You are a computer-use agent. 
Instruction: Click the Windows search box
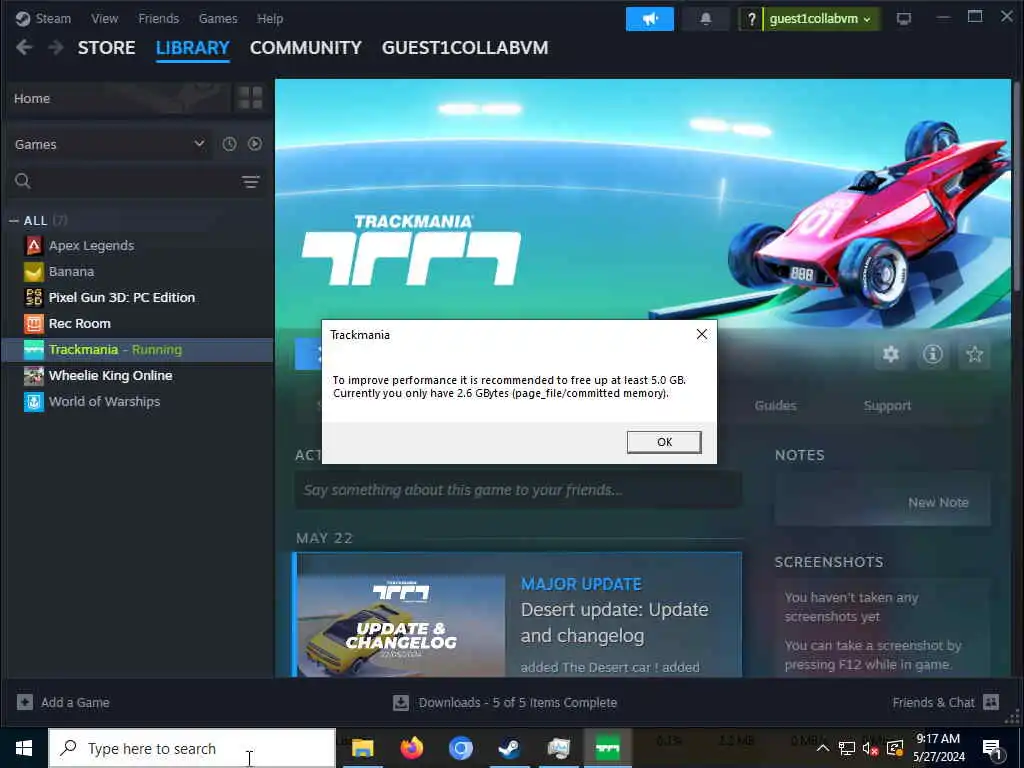[192, 748]
